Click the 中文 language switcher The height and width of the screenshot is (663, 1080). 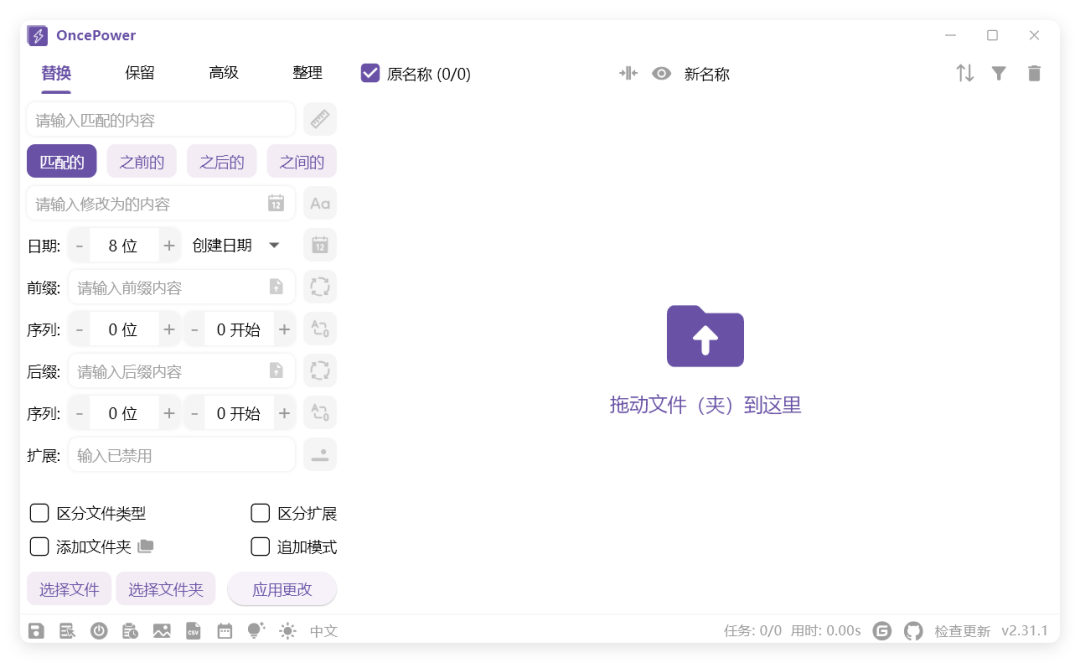(x=324, y=631)
